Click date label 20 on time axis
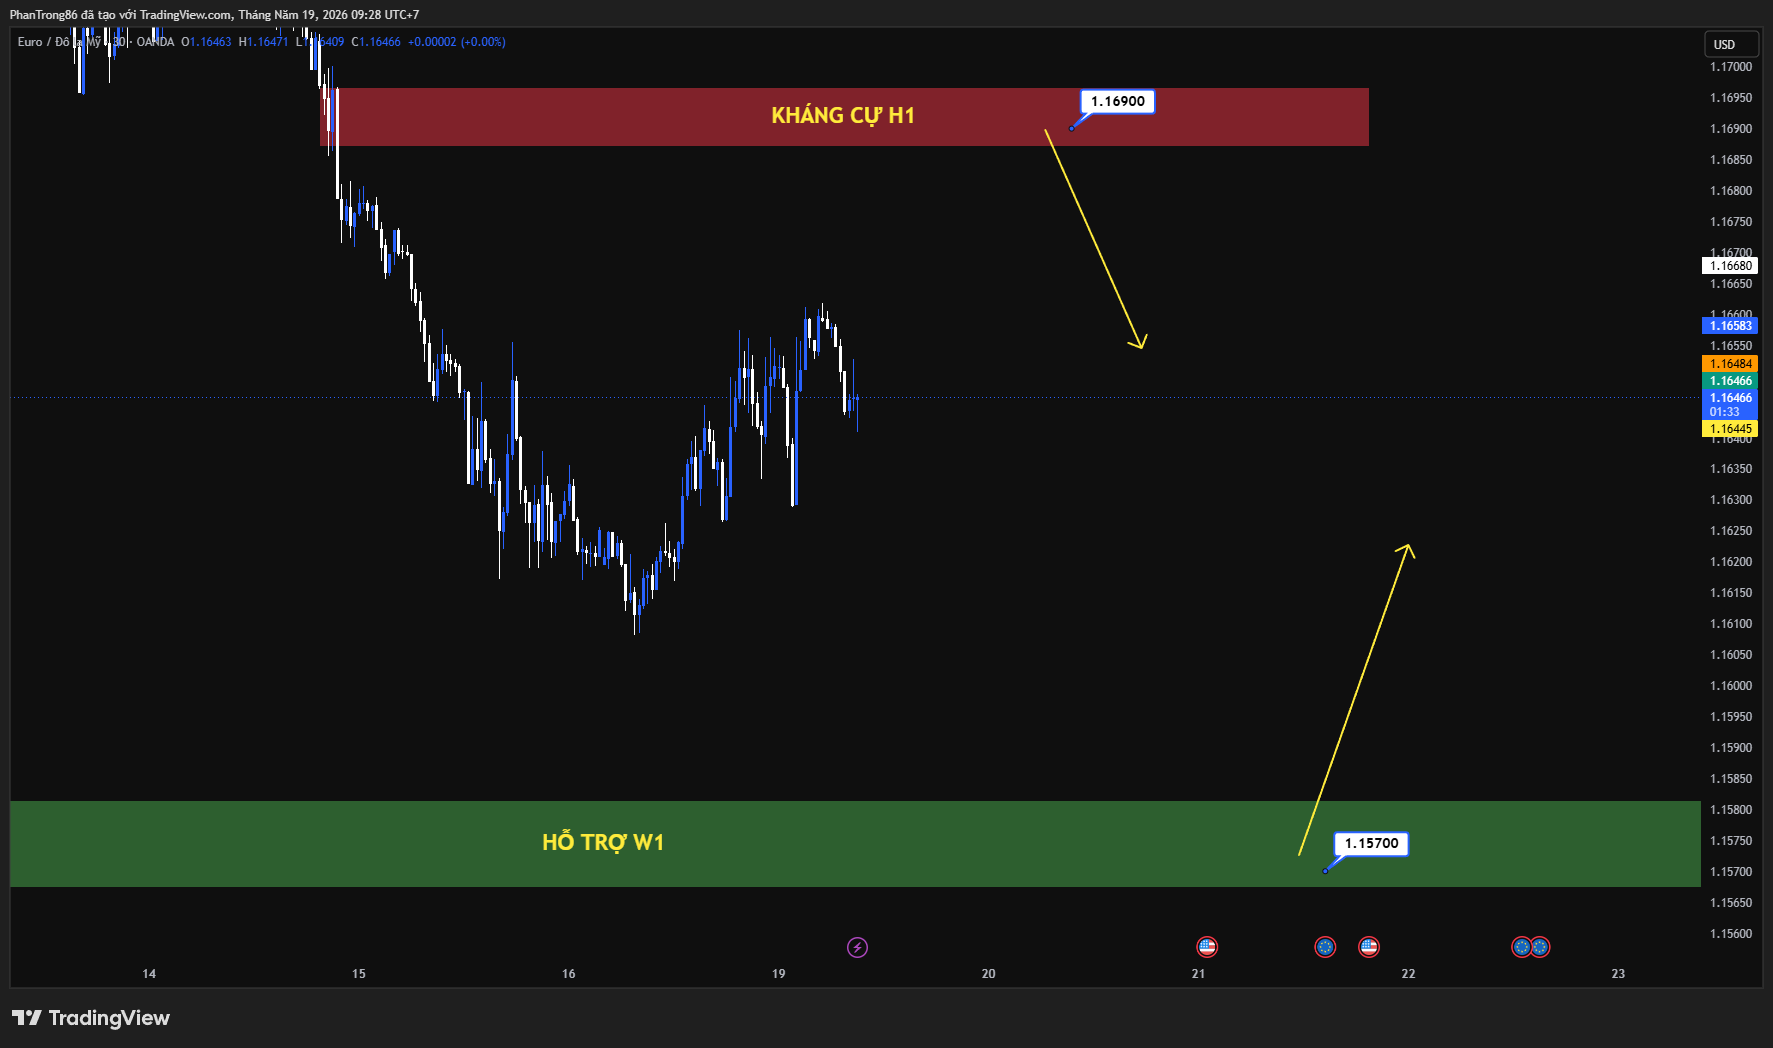This screenshot has height=1048, width=1773. point(989,974)
